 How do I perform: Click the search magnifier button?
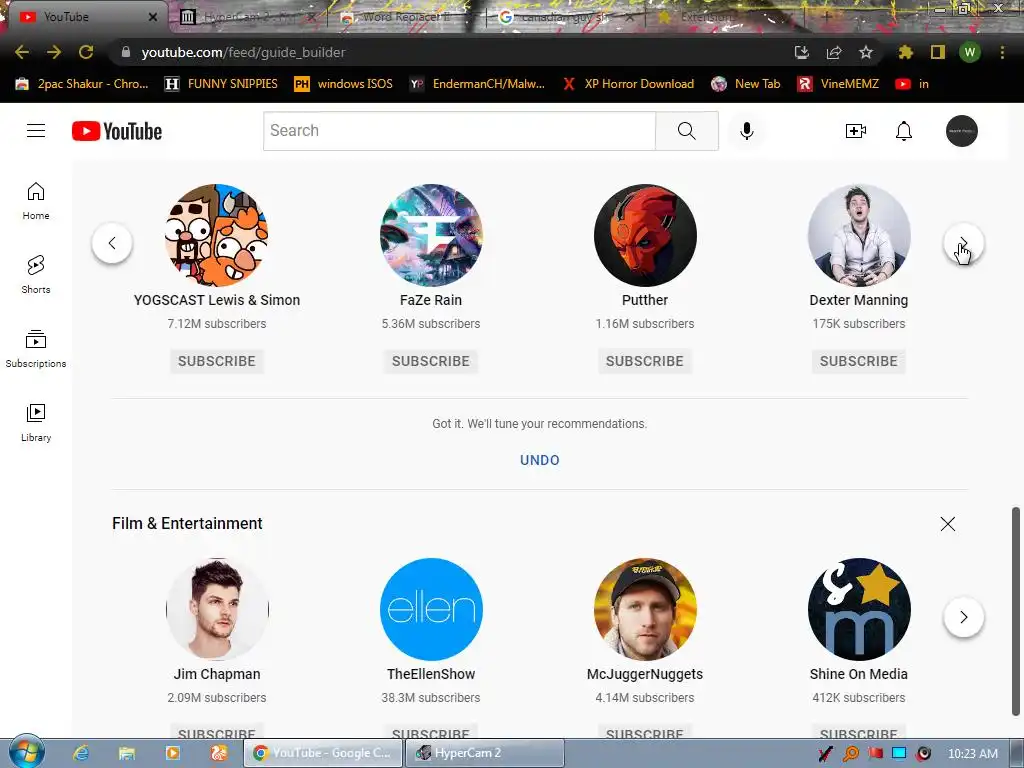(686, 131)
